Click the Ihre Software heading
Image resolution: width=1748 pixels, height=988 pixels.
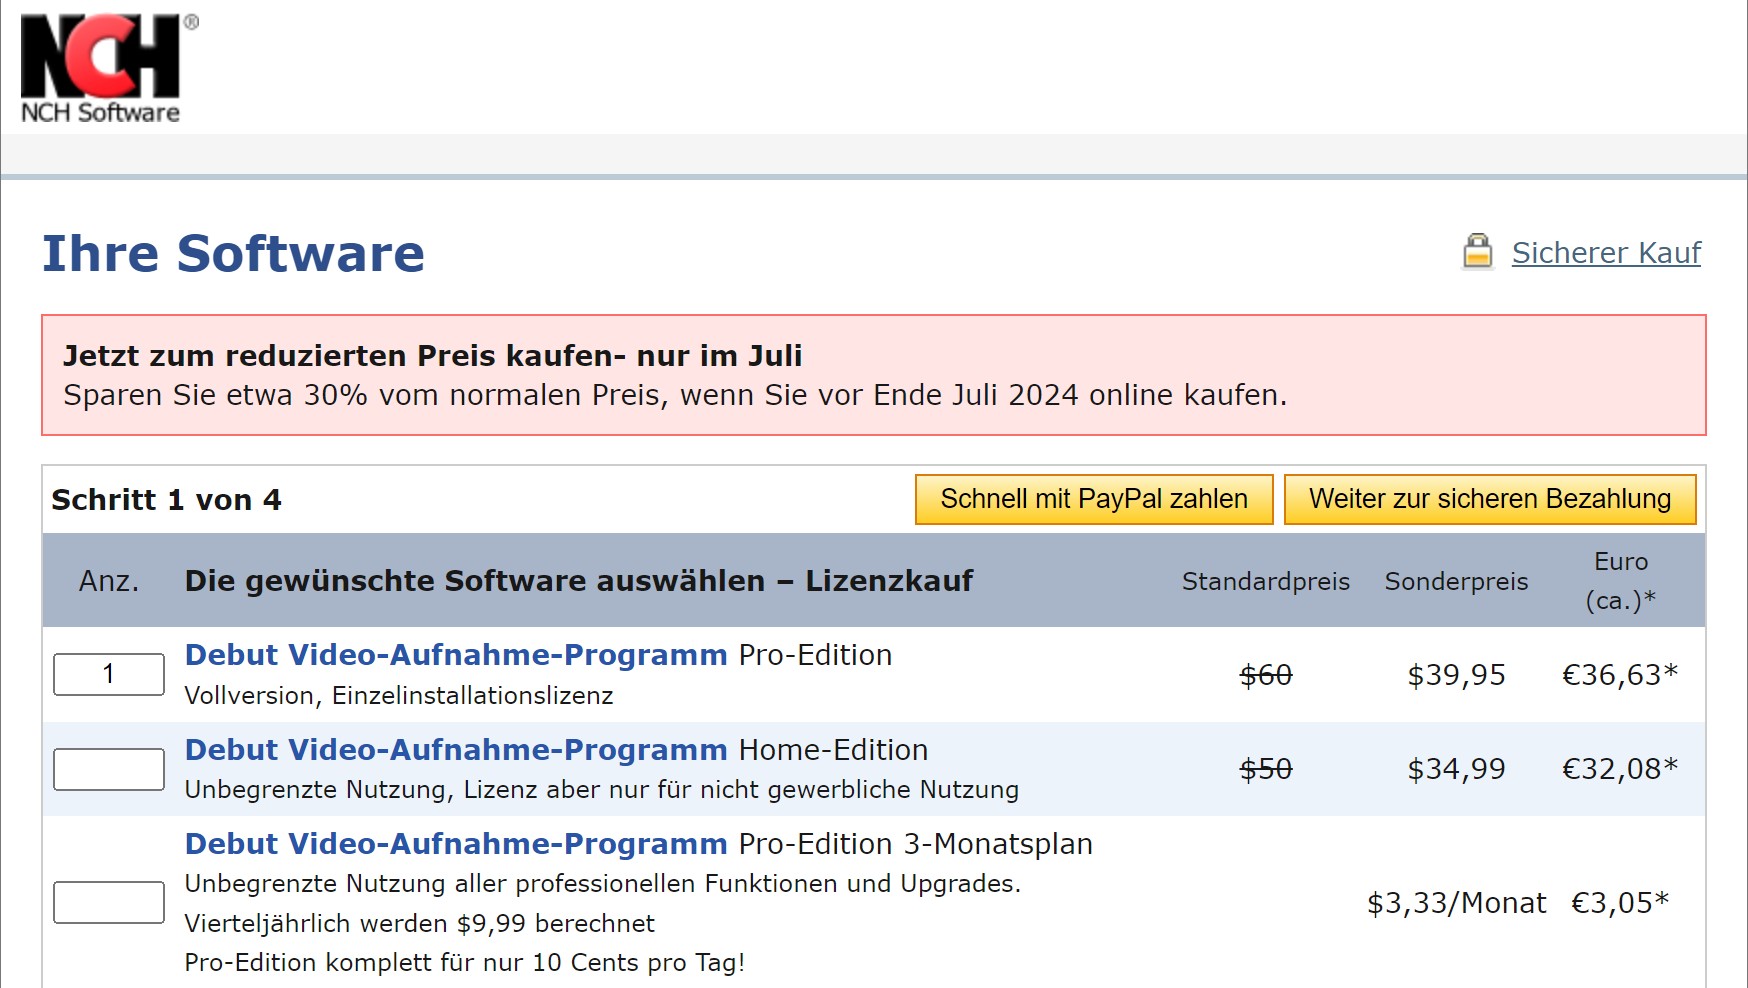coord(233,253)
